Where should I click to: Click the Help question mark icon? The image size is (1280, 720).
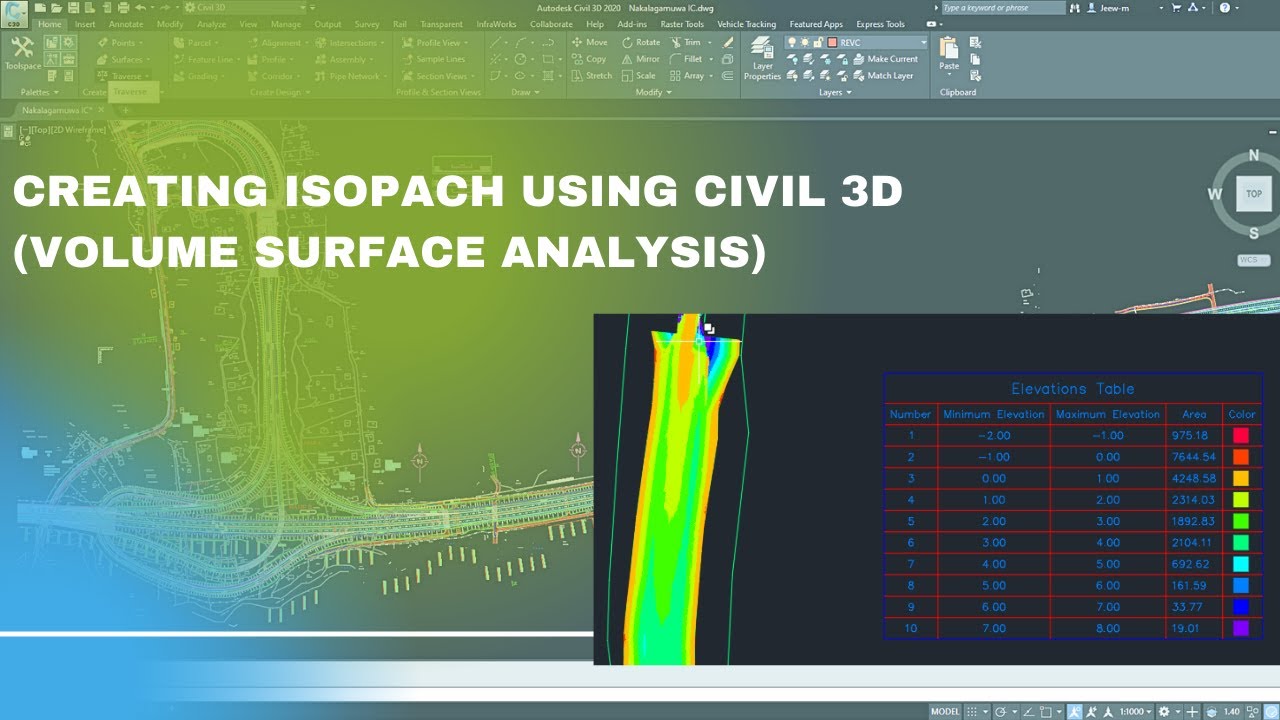pos(1224,8)
